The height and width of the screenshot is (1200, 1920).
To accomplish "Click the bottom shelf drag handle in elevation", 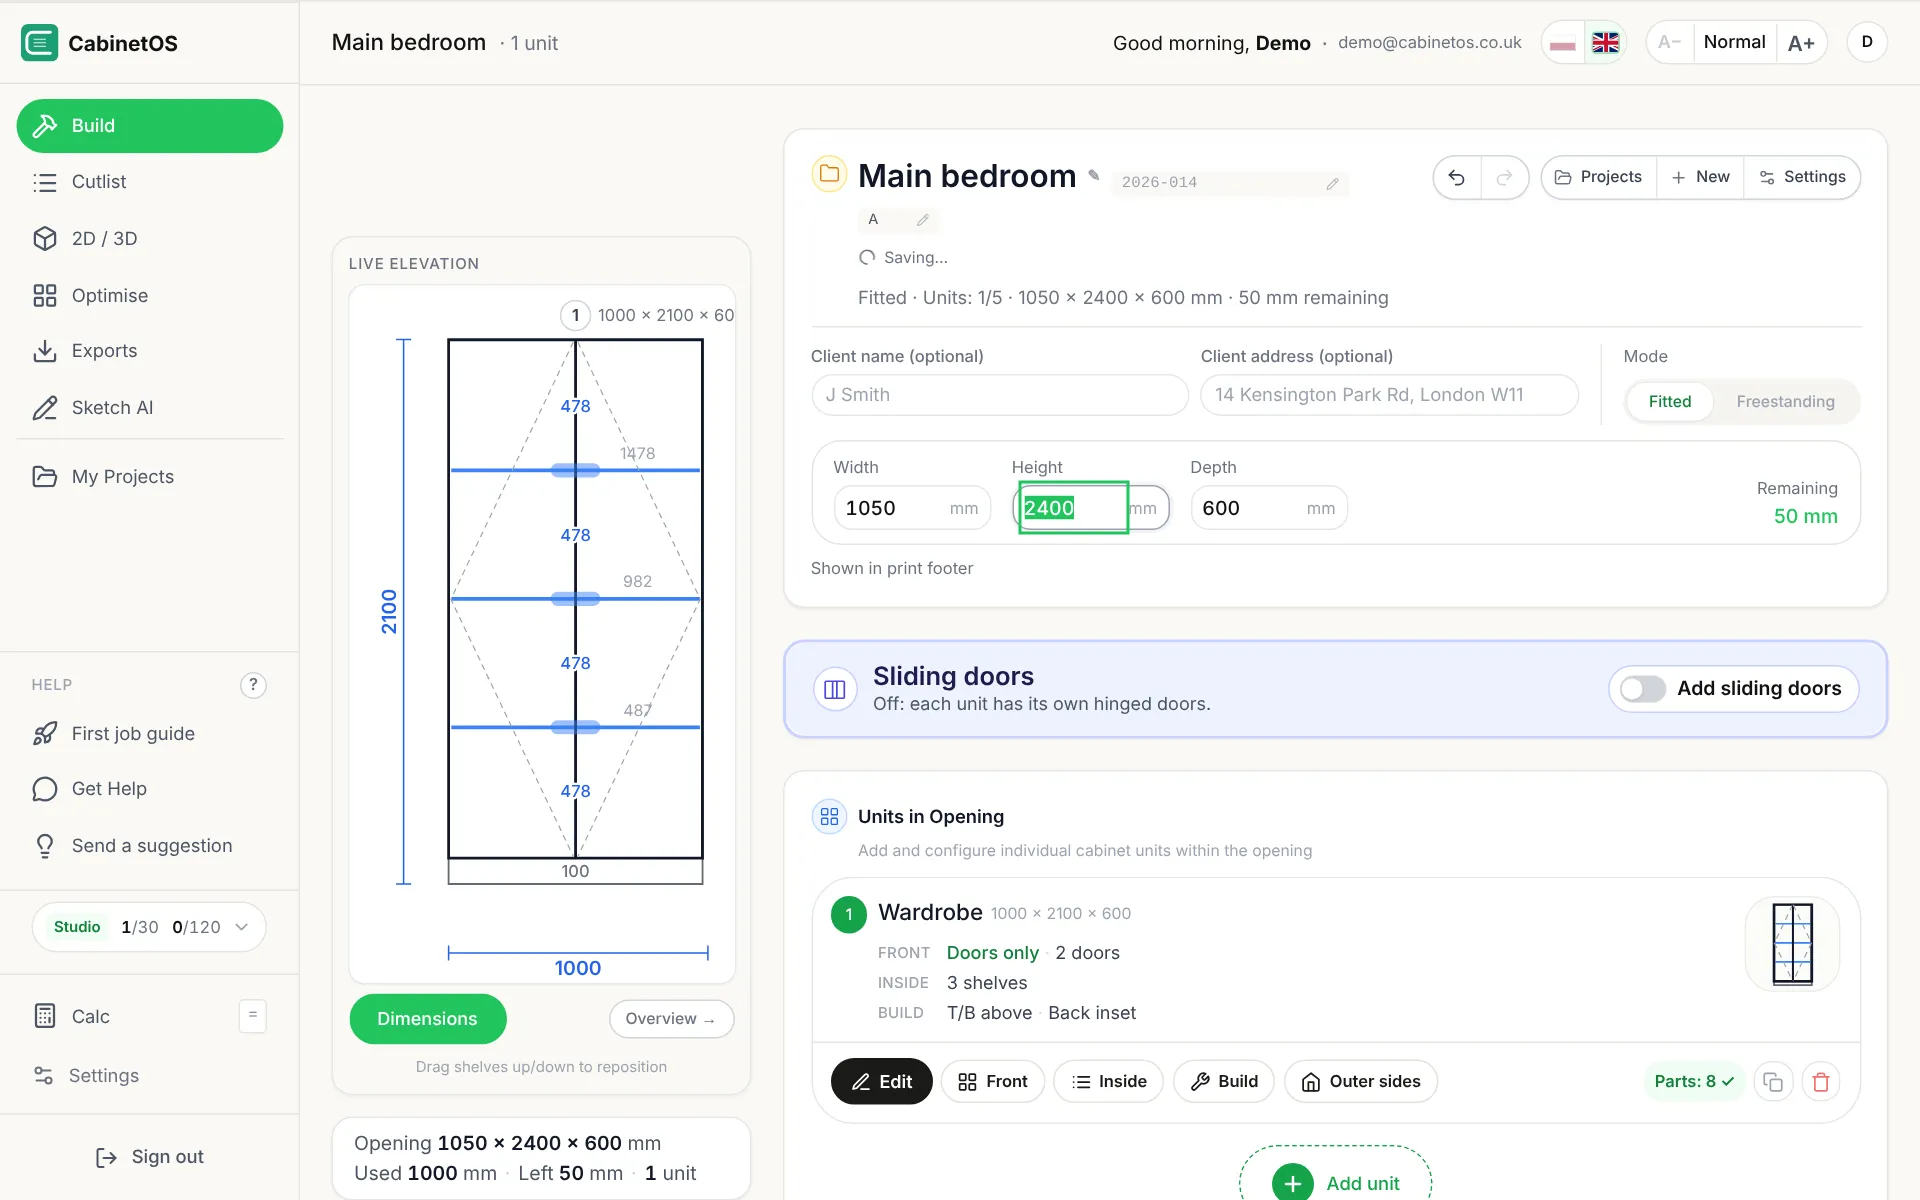I will click(575, 727).
